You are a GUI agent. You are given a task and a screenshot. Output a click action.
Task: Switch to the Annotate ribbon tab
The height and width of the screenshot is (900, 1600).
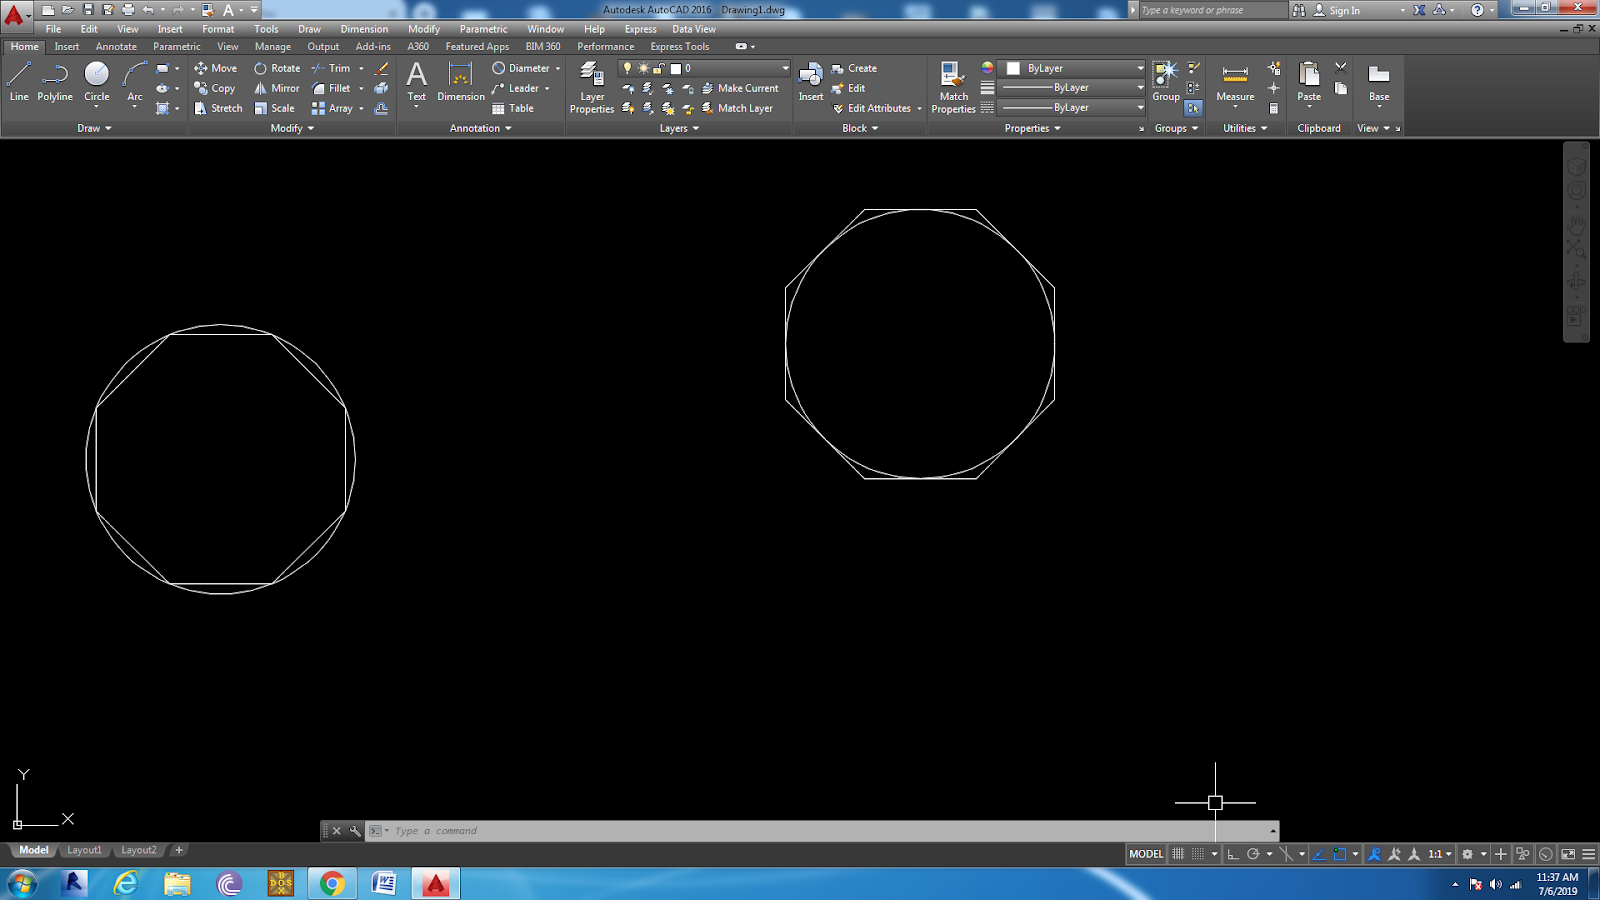pyautogui.click(x=115, y=46)
